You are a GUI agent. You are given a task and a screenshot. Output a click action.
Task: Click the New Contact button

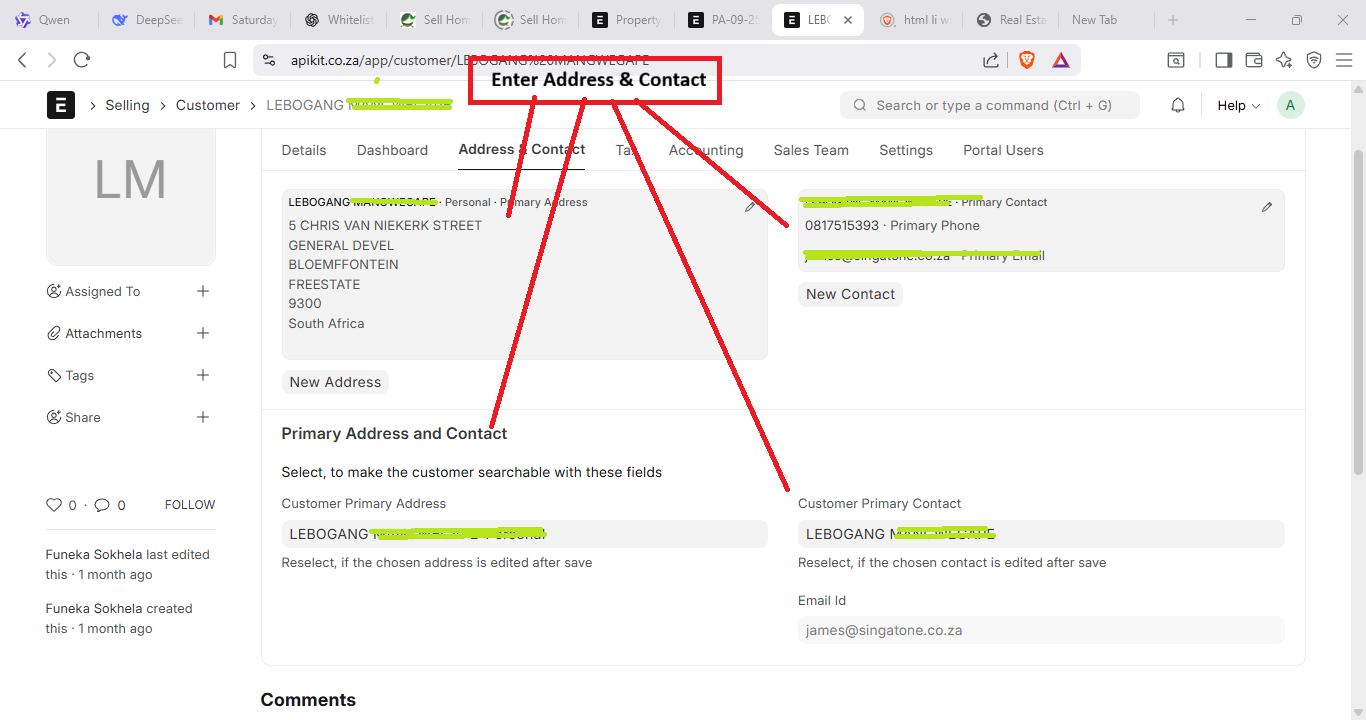pyautogui.click(x=850, y=294)
